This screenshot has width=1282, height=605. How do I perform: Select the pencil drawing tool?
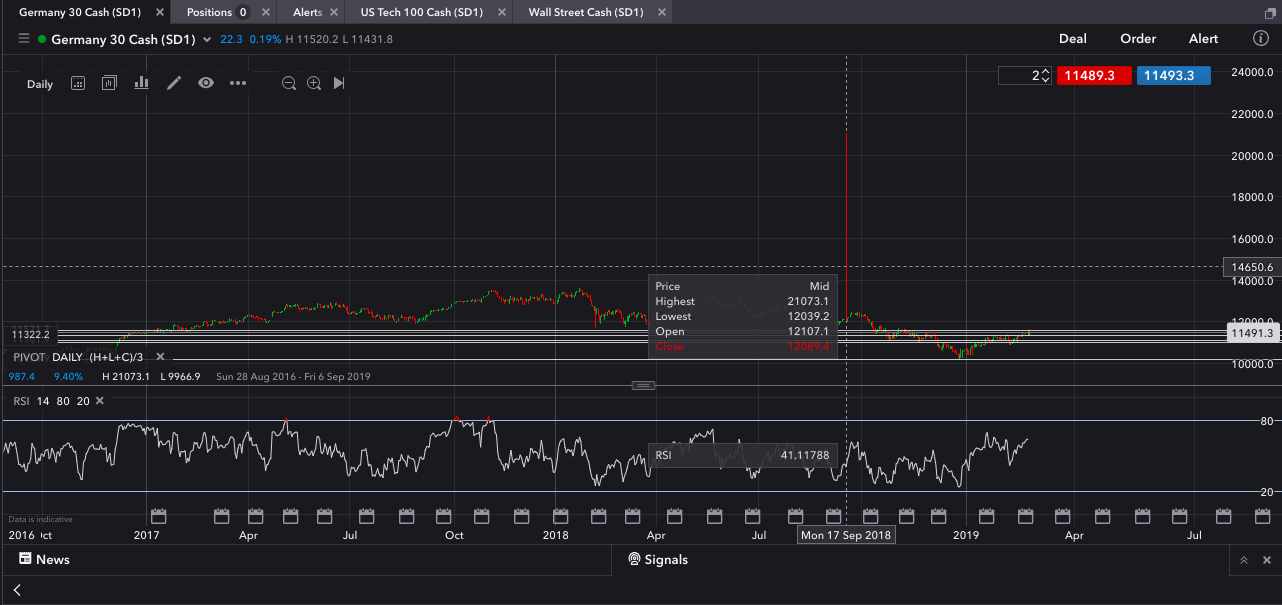174,83
